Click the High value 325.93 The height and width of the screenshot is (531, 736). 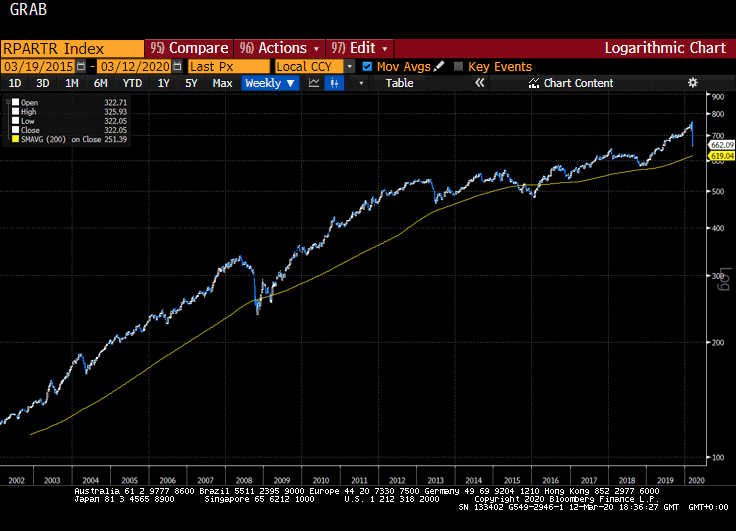pos(115,112)
